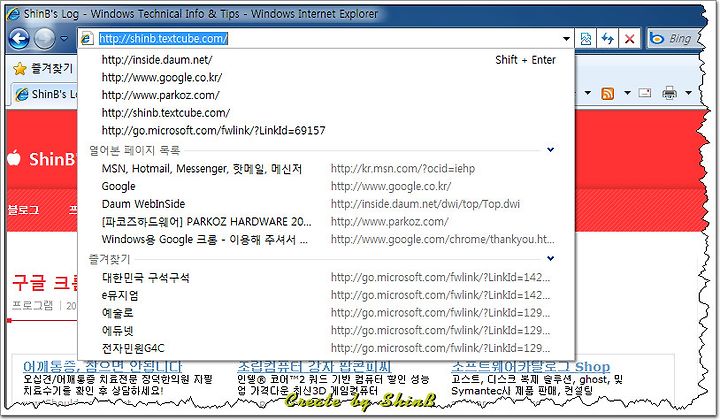Click the Compatibility View icon
Viewport: 720px width, 420px height.
586,39
